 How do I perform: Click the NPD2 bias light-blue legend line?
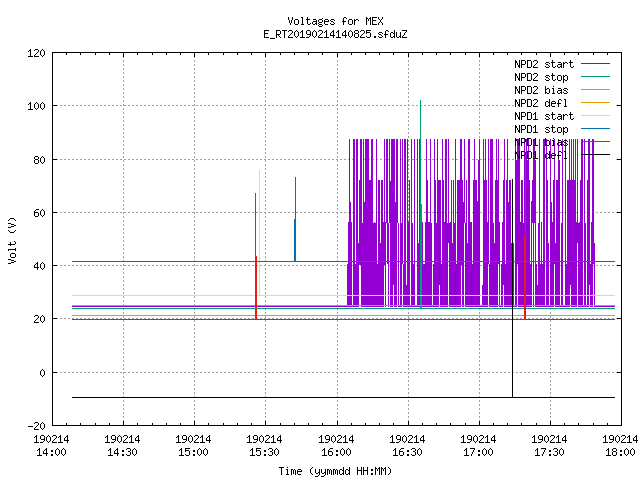[596, 90]
